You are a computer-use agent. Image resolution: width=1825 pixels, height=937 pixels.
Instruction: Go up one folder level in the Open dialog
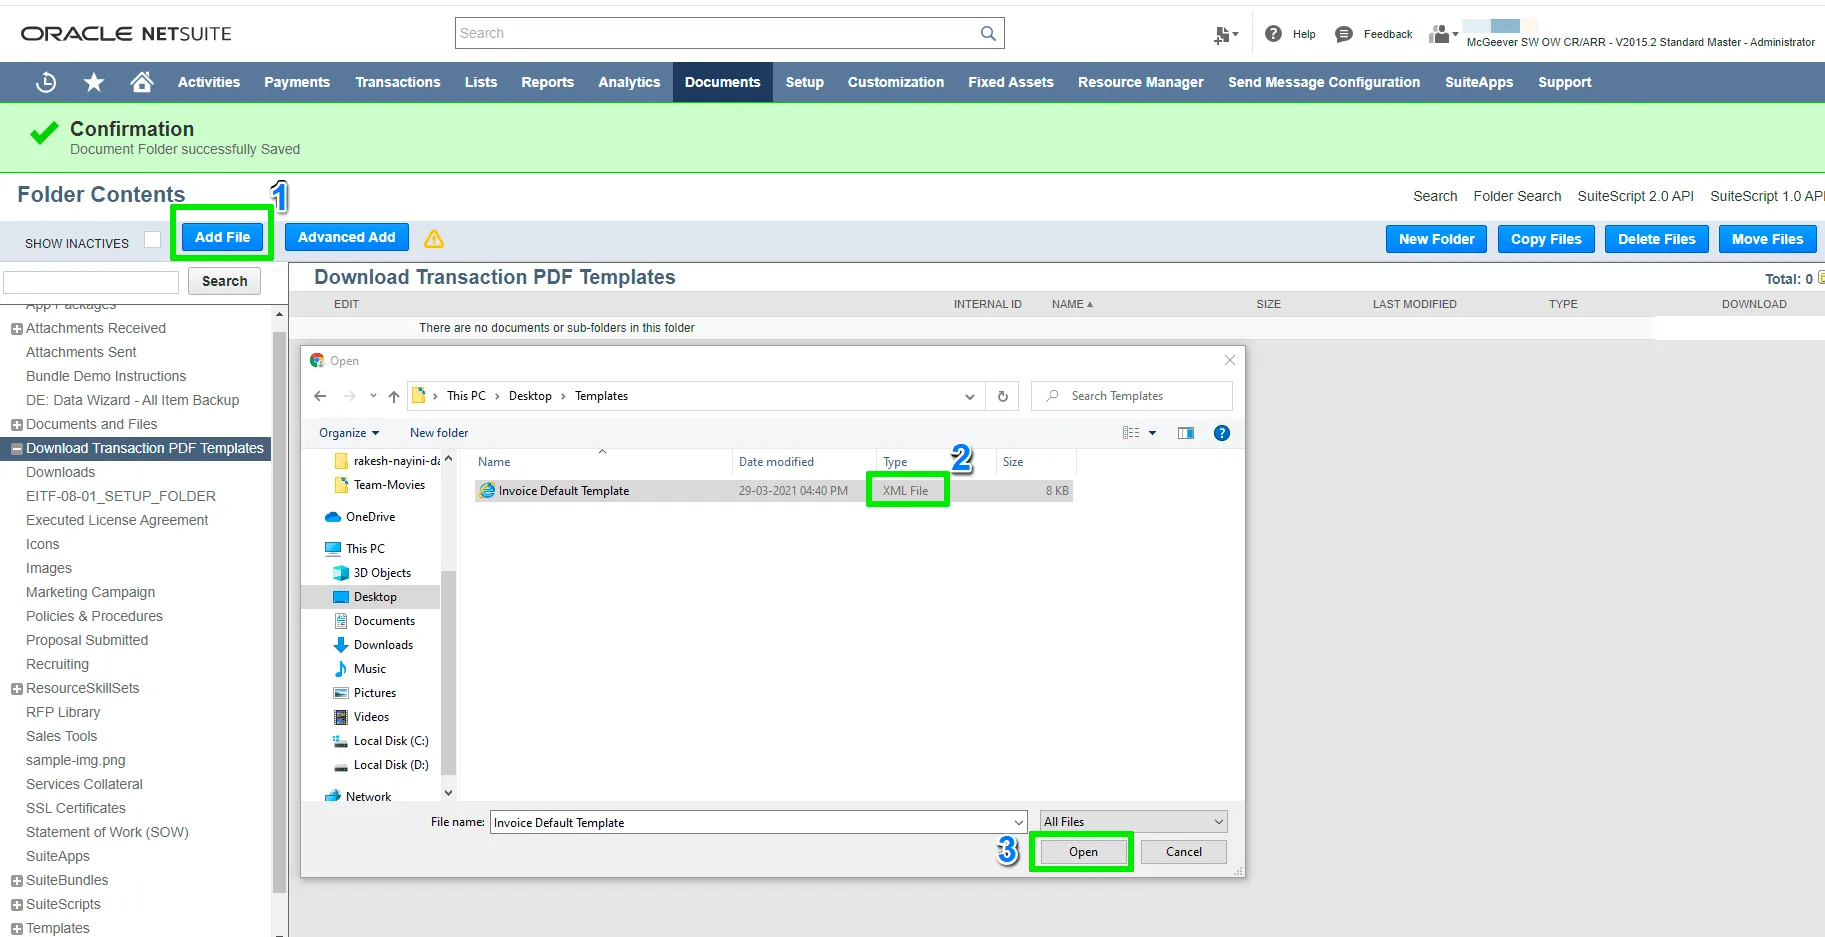(394, 396)
